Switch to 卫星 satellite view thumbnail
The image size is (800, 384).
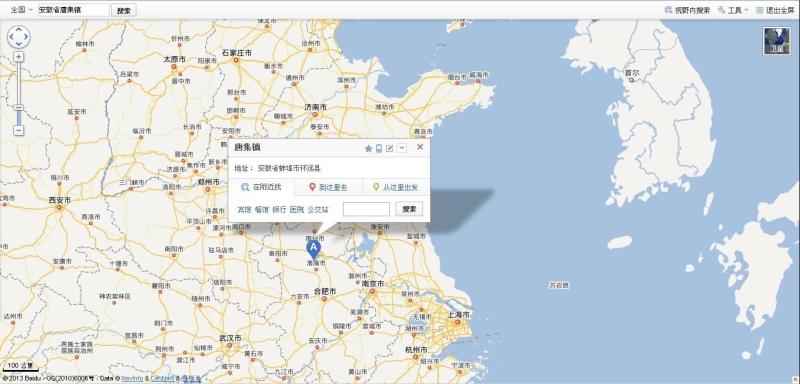tap(776, 41)
